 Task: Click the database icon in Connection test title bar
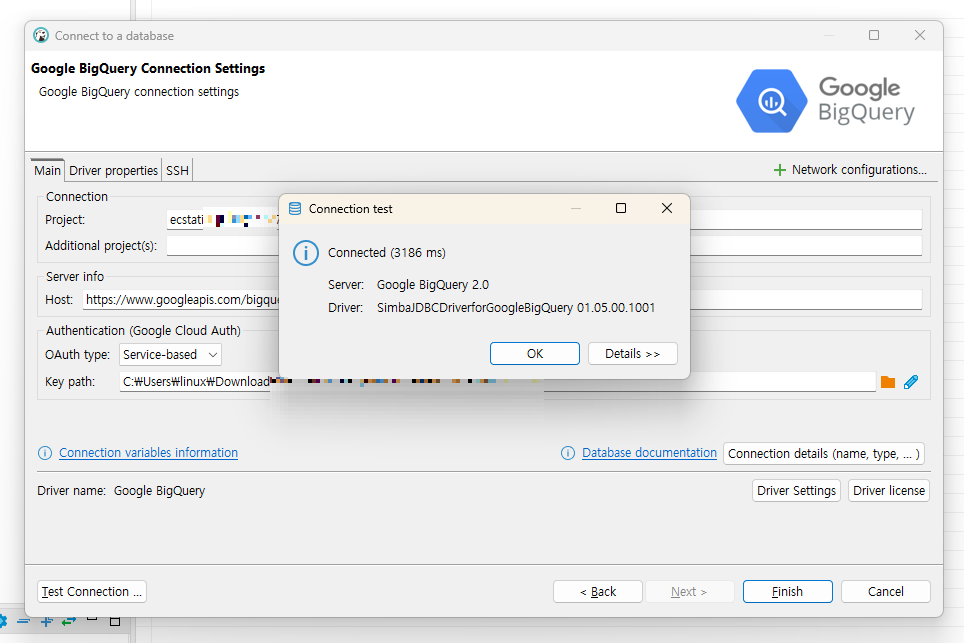coord(295,209)
